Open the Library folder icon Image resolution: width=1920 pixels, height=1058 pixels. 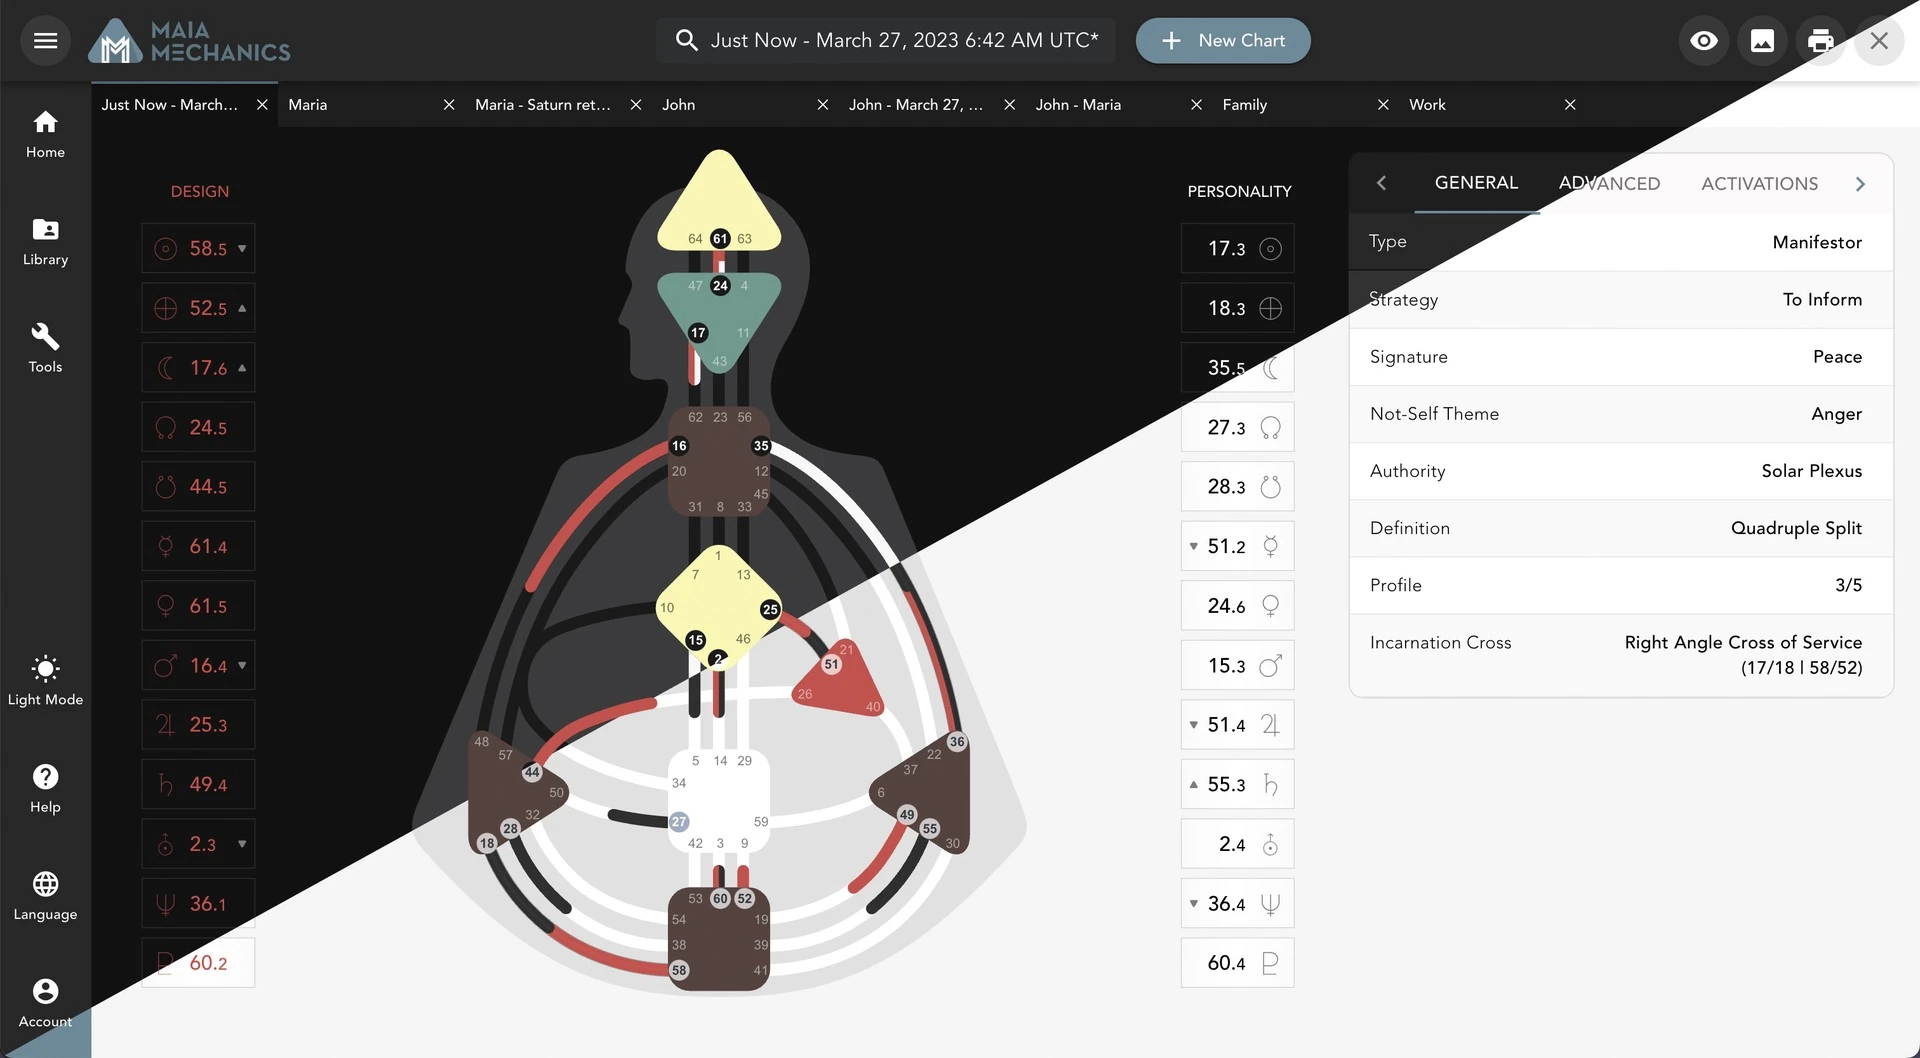(45, 241)
